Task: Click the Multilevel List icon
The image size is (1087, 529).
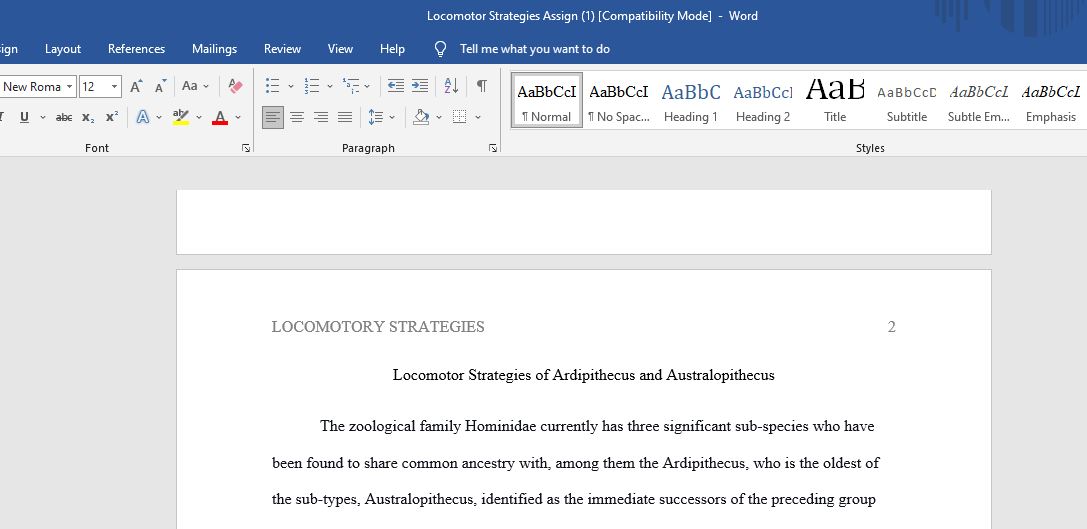Action: (x=351, y=86)
